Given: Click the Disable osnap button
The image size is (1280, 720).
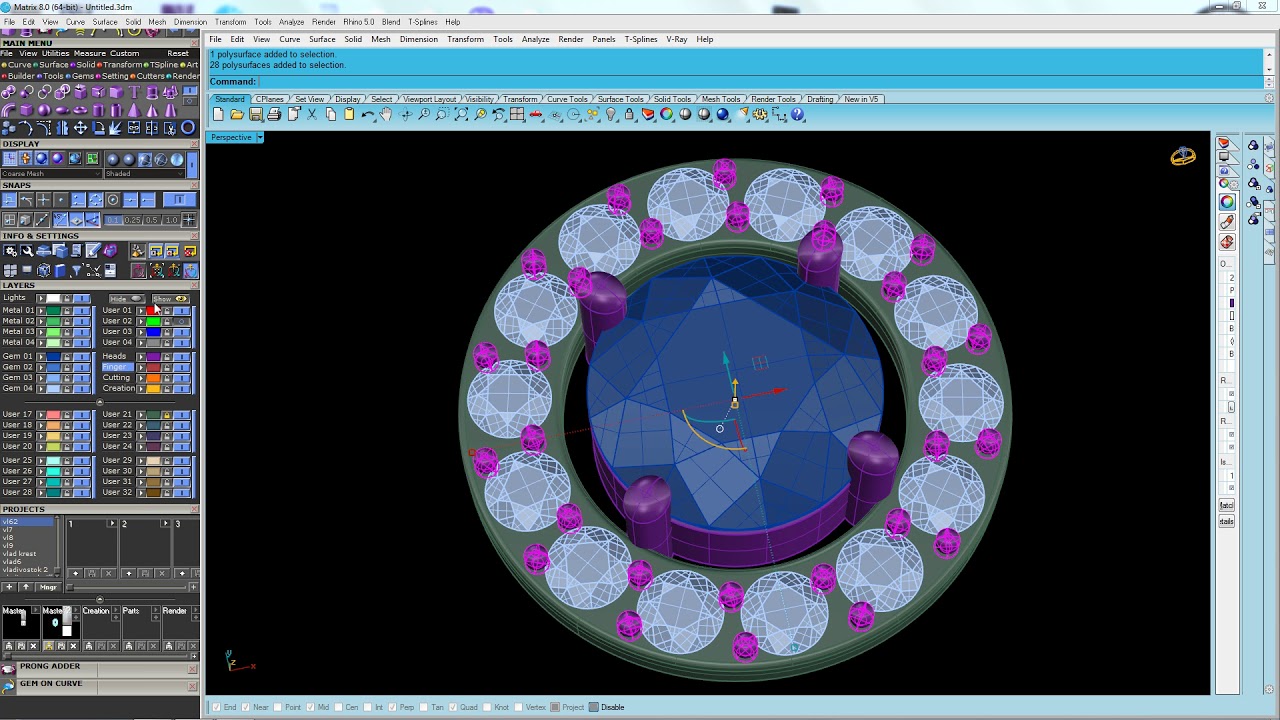Looking at the screenshot, I should pyautogui.click(x=606, y=707).
